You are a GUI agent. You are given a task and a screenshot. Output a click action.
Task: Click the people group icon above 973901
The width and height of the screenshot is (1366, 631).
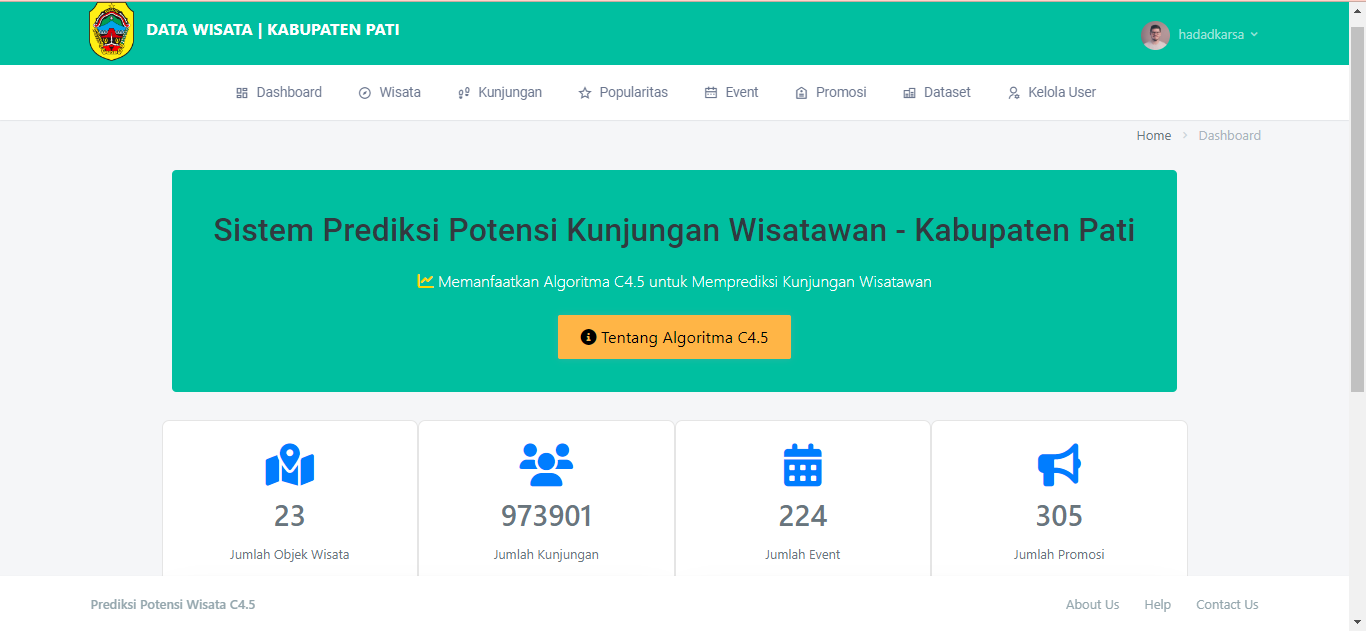click(x=546, y=465)
